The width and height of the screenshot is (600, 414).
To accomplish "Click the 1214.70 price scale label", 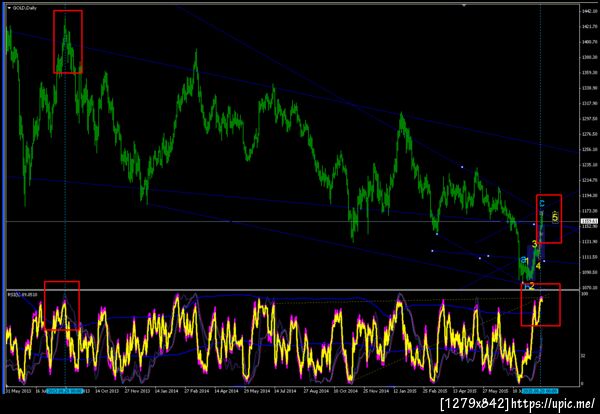I will tap(589, 180).
